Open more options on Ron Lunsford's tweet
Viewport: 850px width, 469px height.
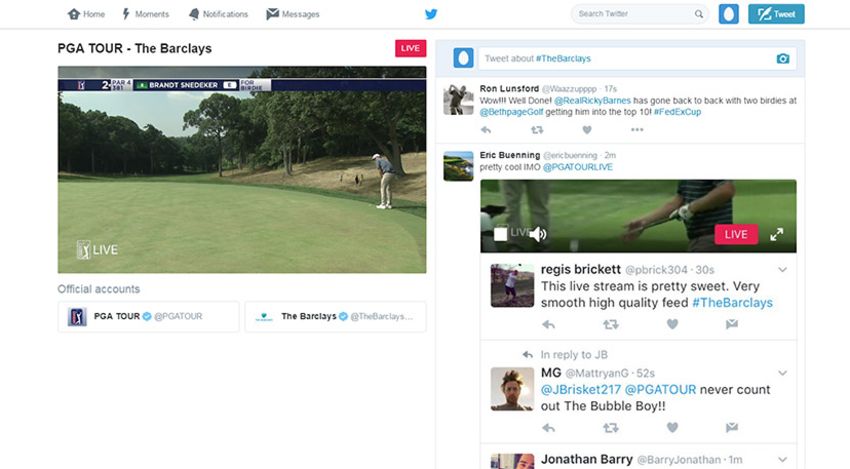(637, 130)
